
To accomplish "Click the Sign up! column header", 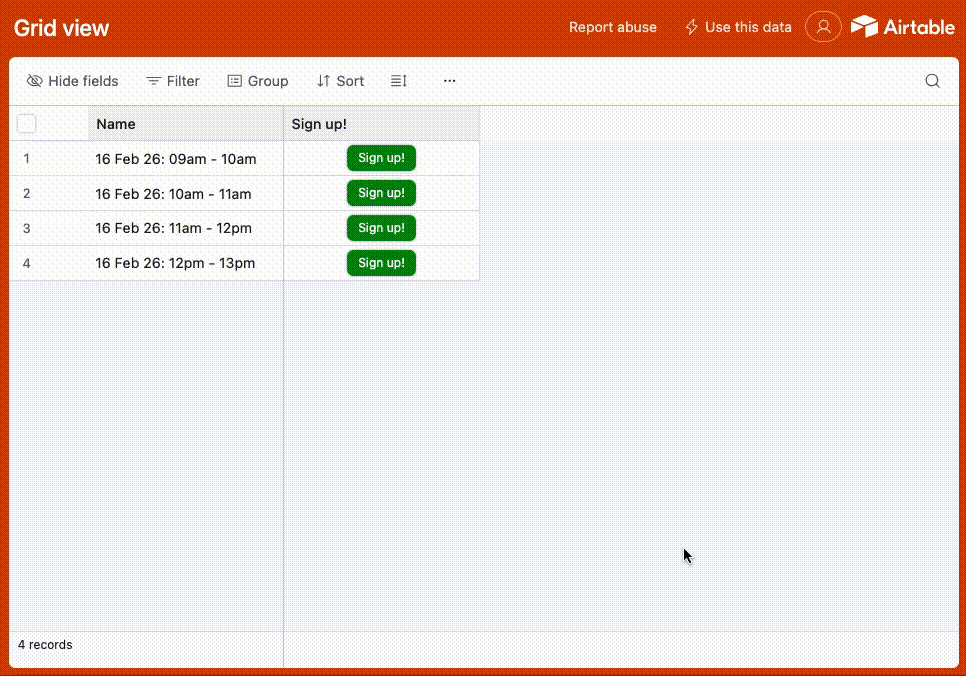I will 381,124.
